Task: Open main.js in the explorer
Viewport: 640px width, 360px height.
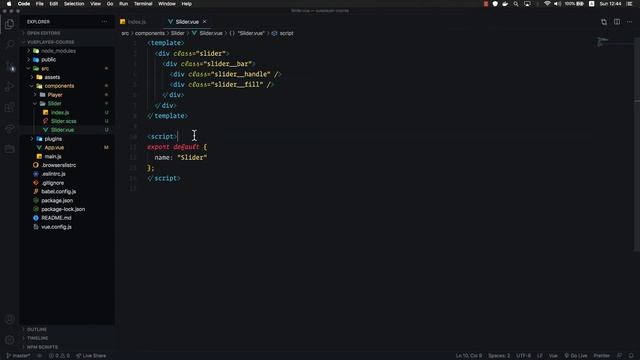Action: pos(53,156)
